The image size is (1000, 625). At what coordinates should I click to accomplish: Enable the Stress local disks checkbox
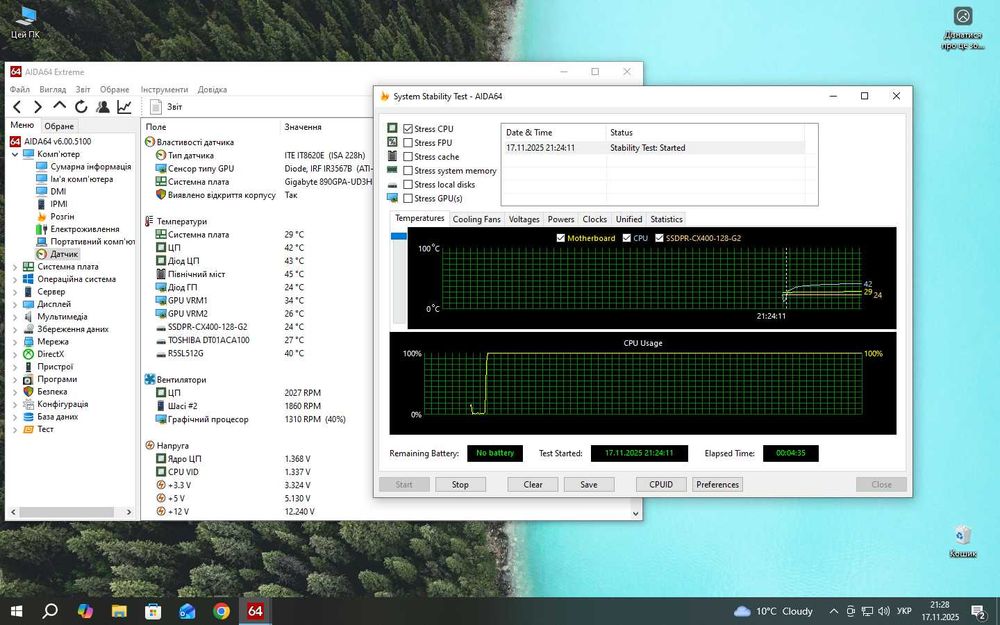408,185
